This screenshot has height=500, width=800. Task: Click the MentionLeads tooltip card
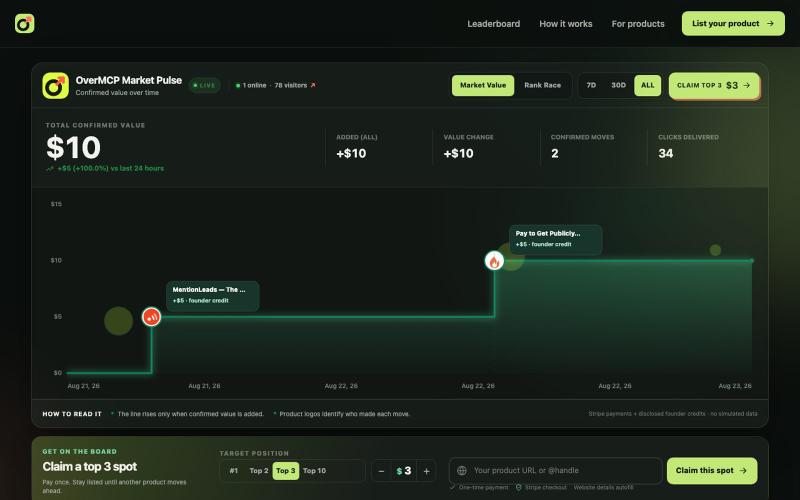pos(212,295)
